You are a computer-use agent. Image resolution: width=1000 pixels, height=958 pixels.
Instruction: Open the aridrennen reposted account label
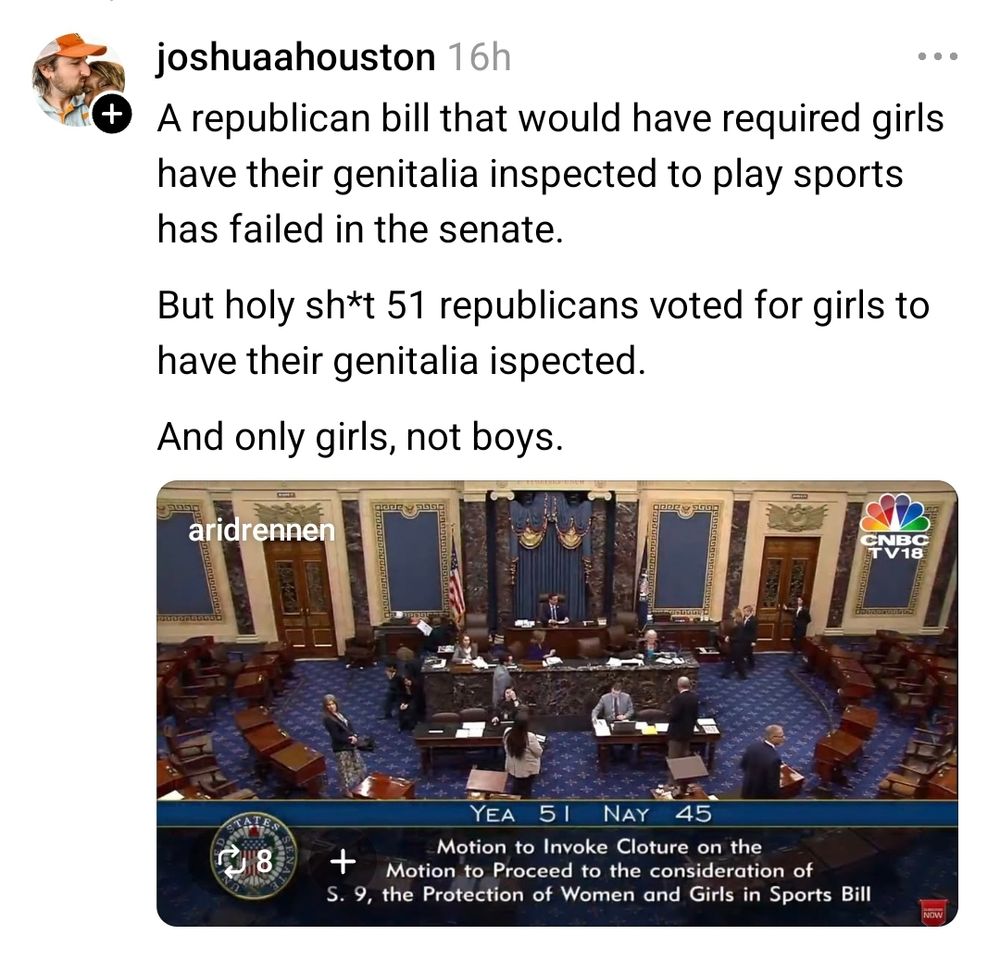coord(261,530)
